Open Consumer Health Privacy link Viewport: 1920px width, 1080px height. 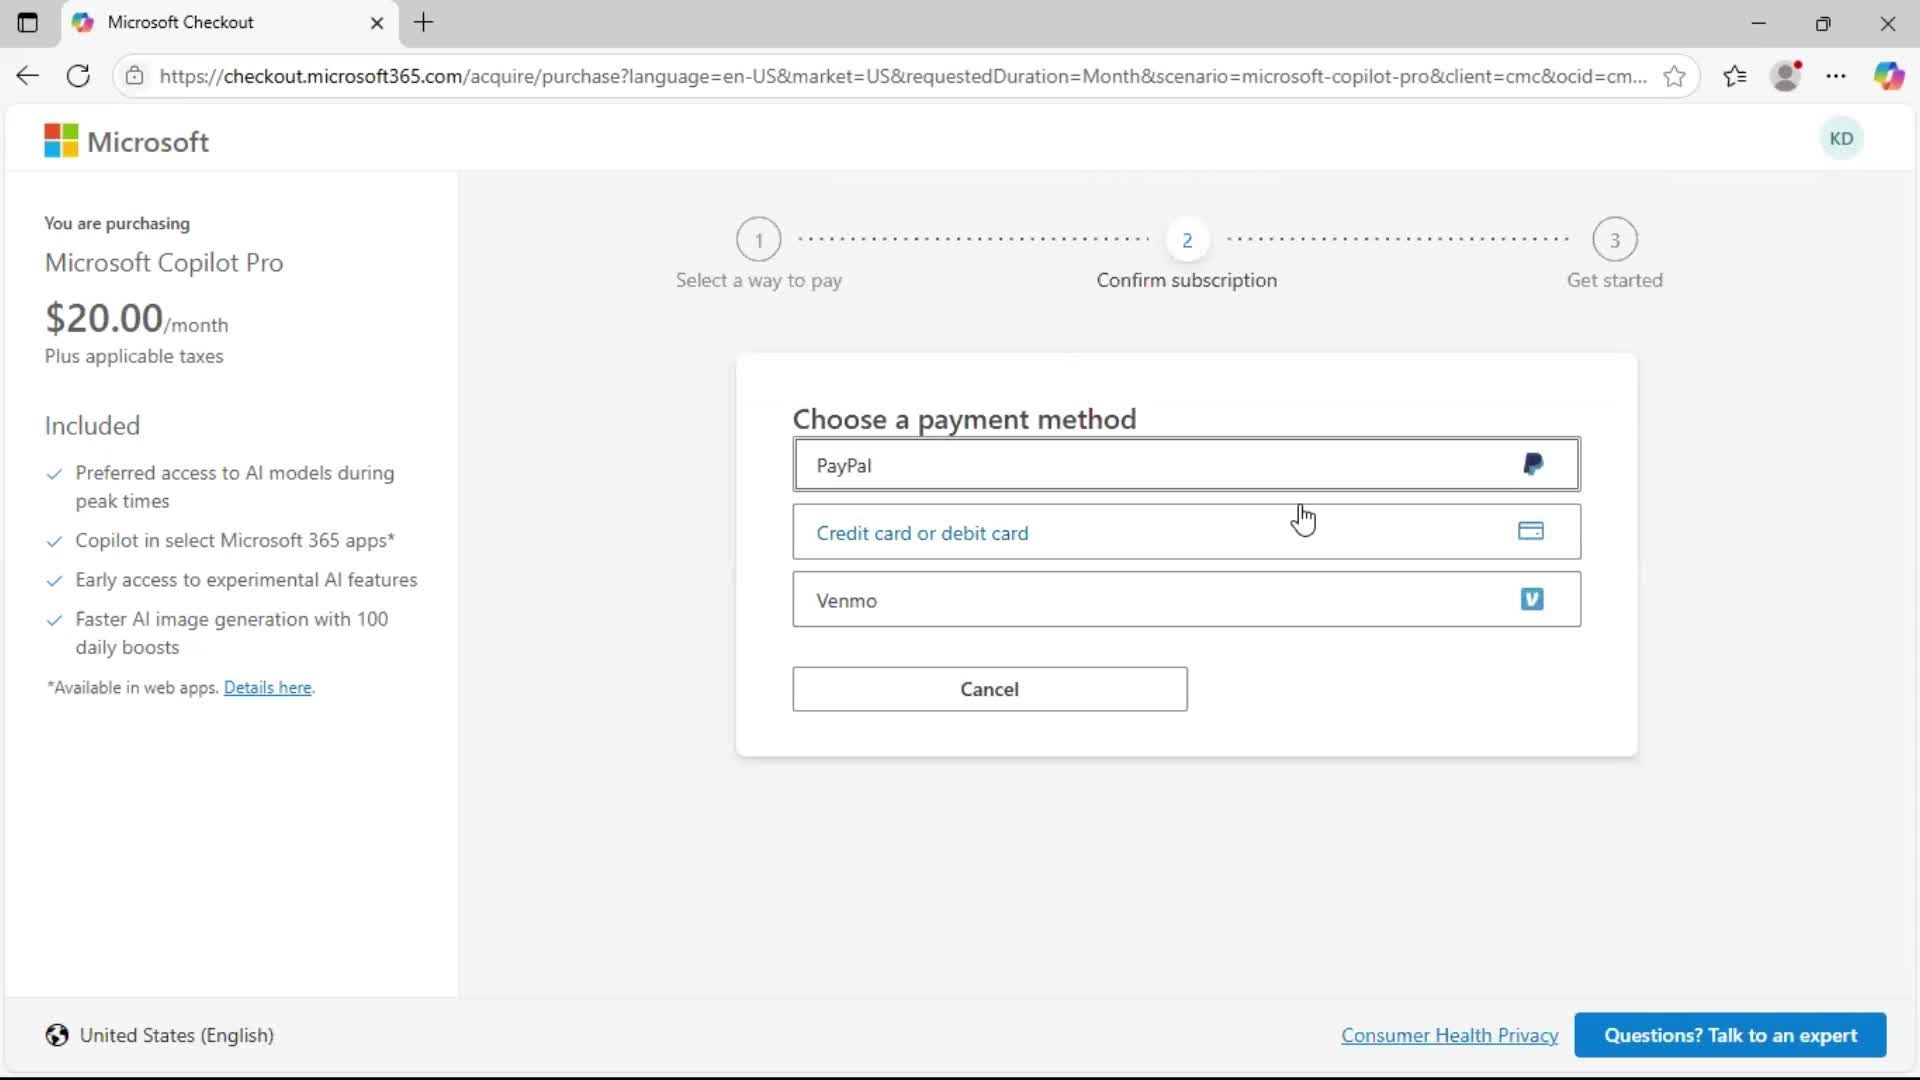1450,1035
